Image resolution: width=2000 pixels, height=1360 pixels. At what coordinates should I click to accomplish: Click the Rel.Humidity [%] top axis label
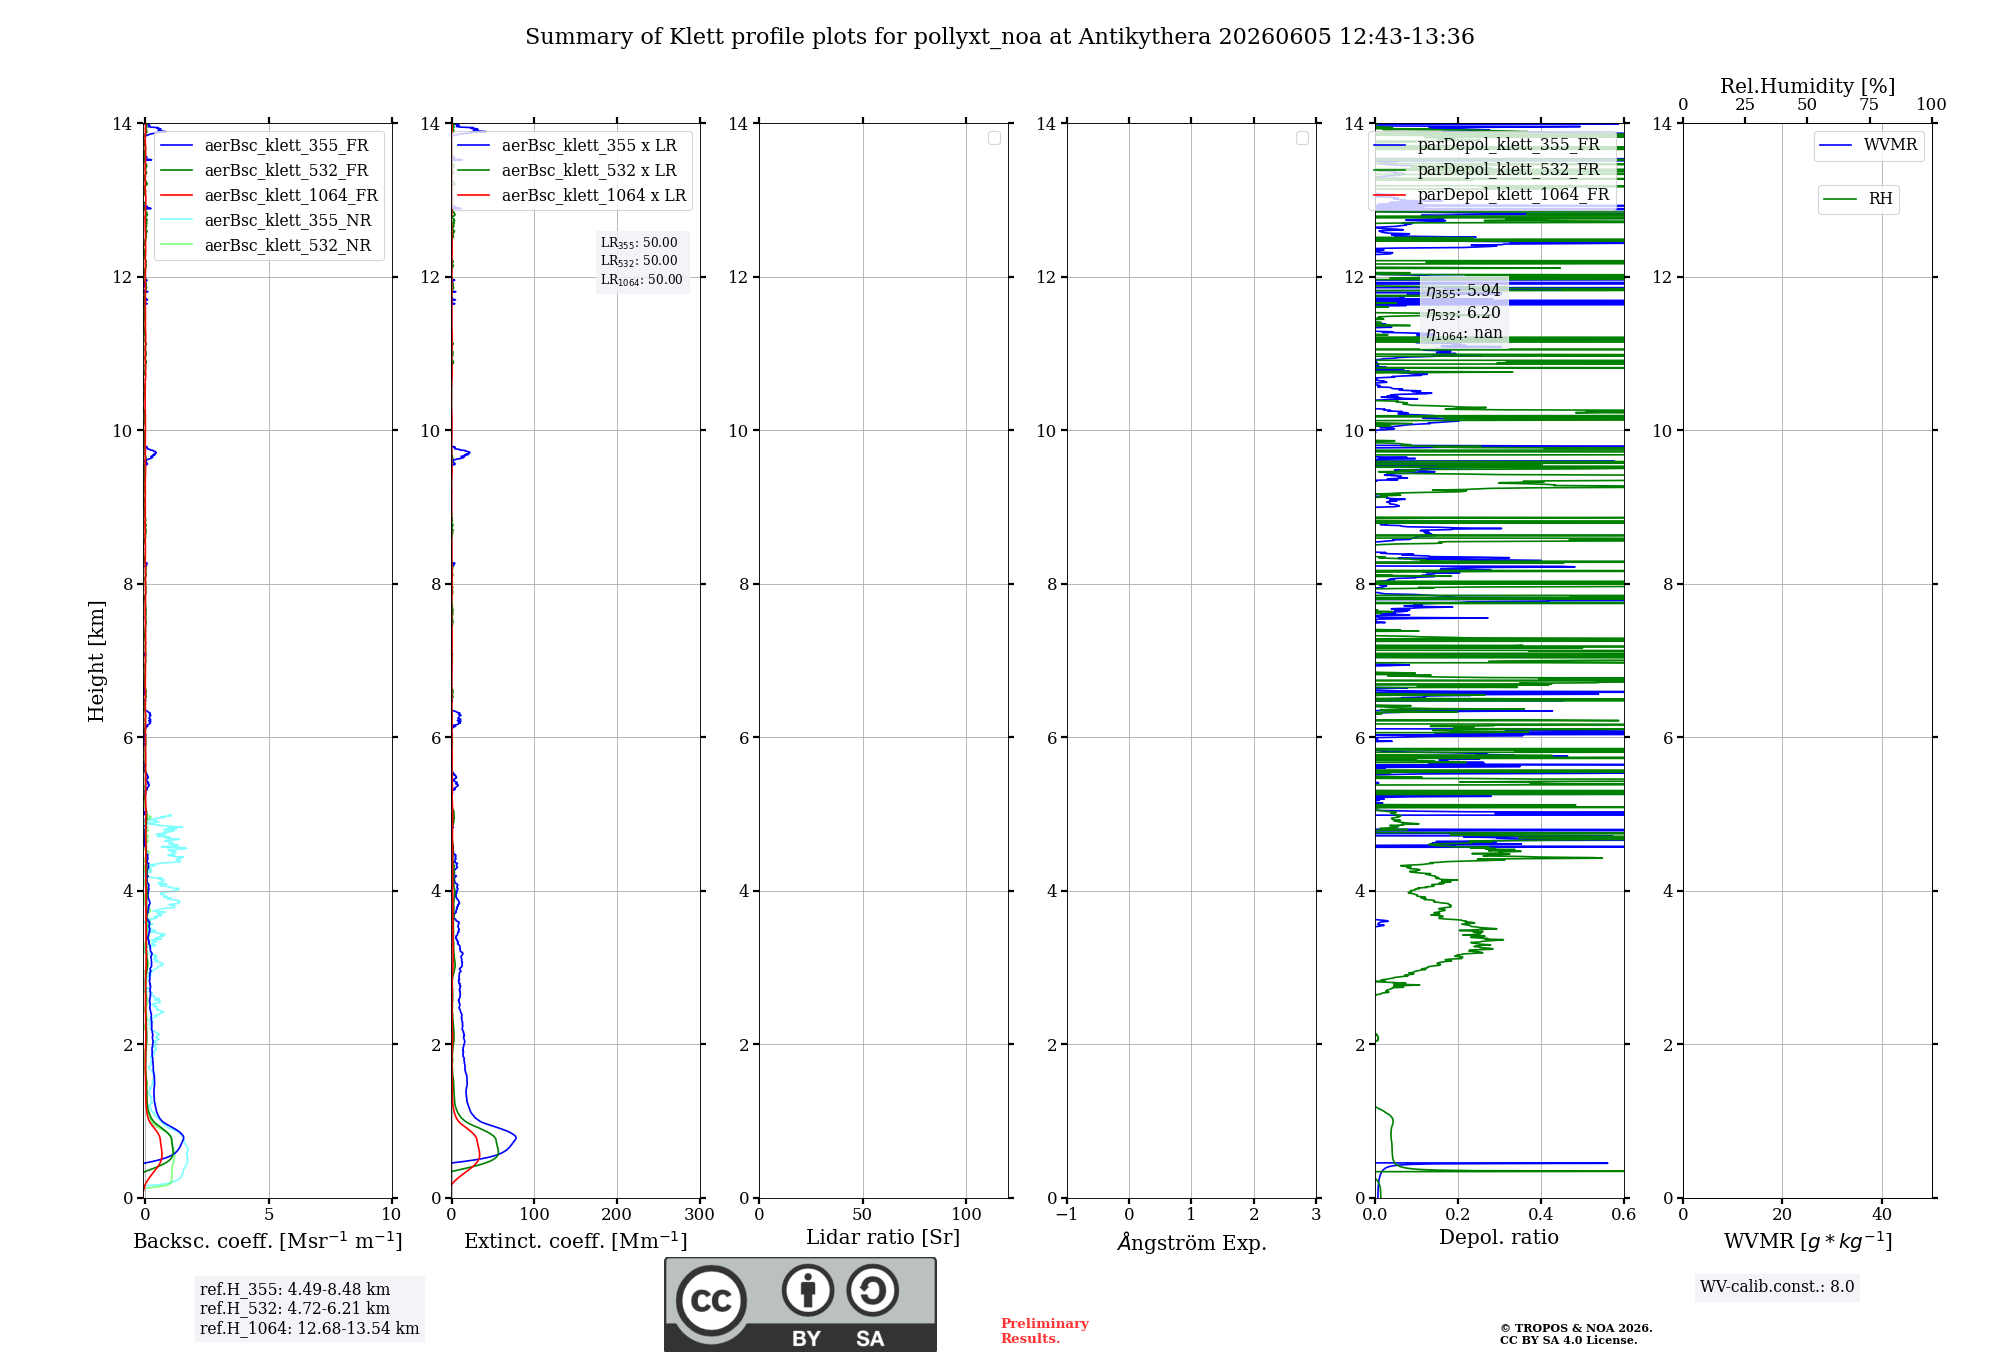point(1807,86)
